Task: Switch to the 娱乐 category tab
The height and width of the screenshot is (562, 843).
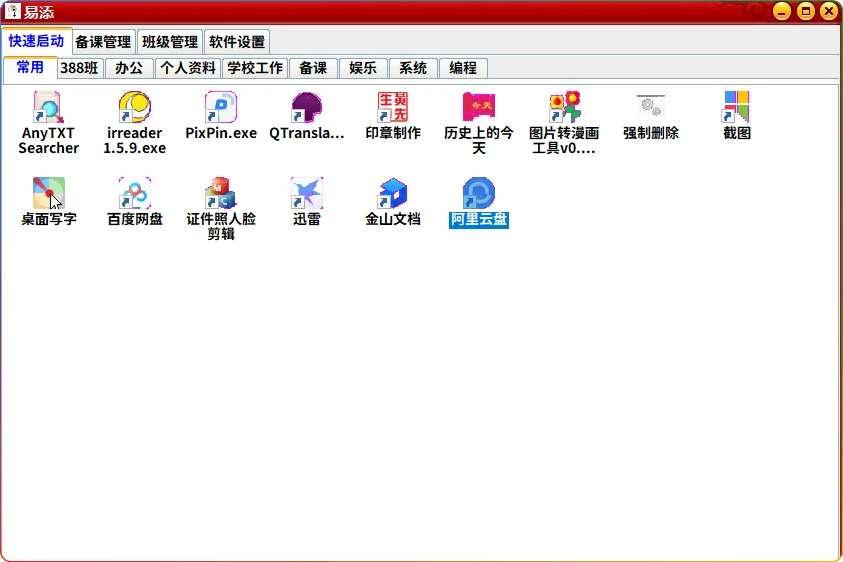Action: click(363, 68)
